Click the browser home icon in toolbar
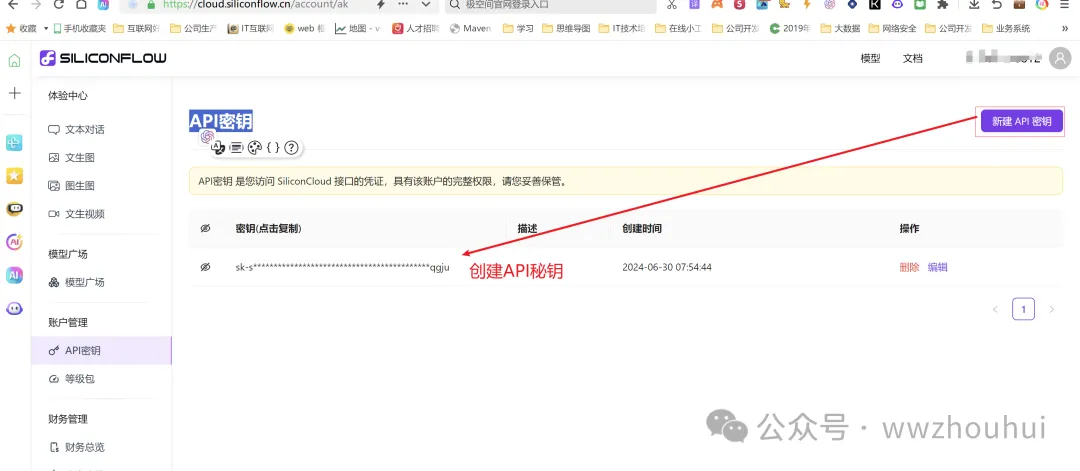Image resolution: width=1080 pixels, height=471 pixels. [x=81, y=5]
